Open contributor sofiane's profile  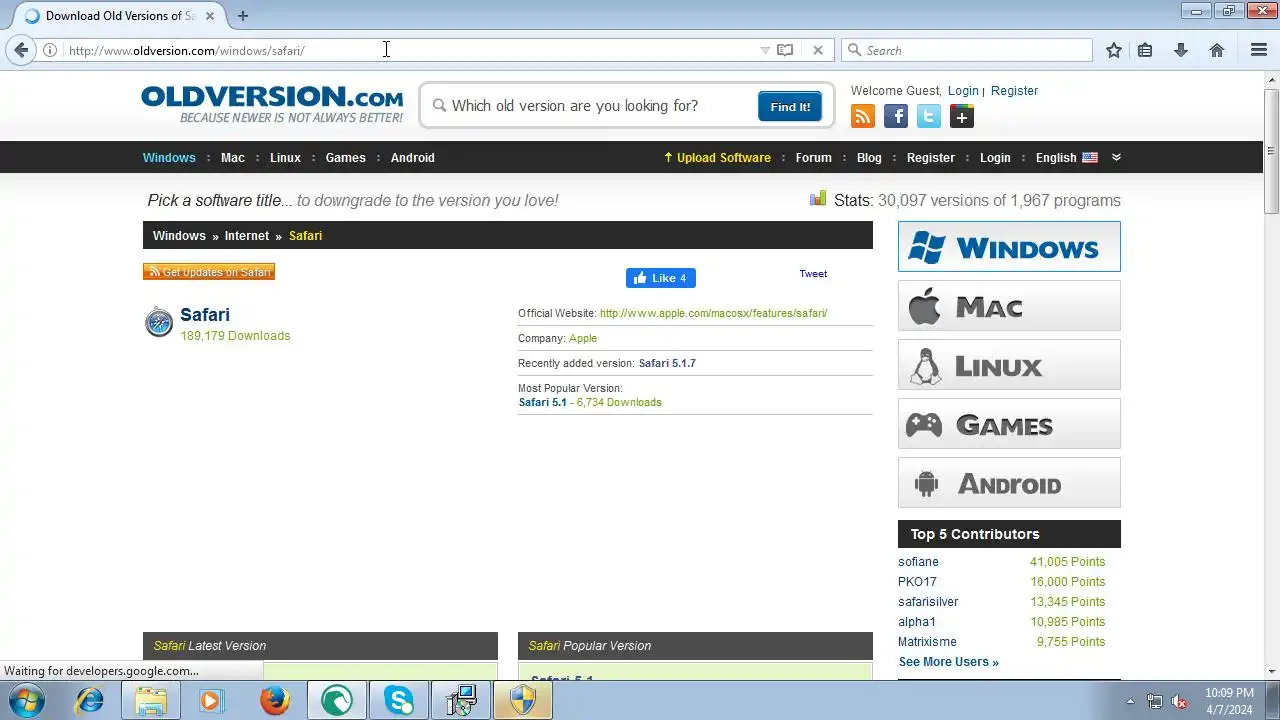(918, 562)
